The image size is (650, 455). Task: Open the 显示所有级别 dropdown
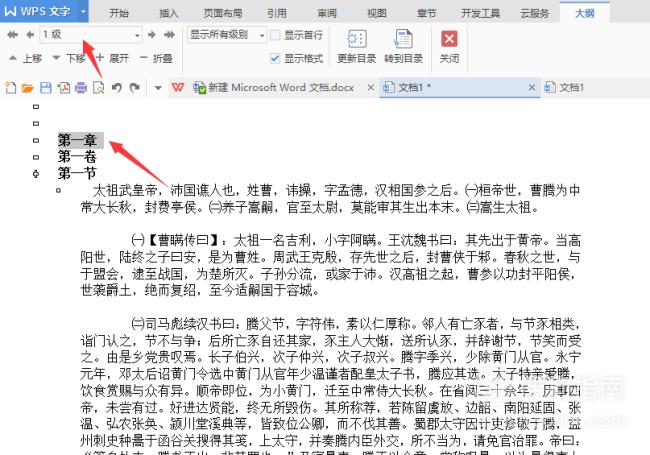coord(226,35)
